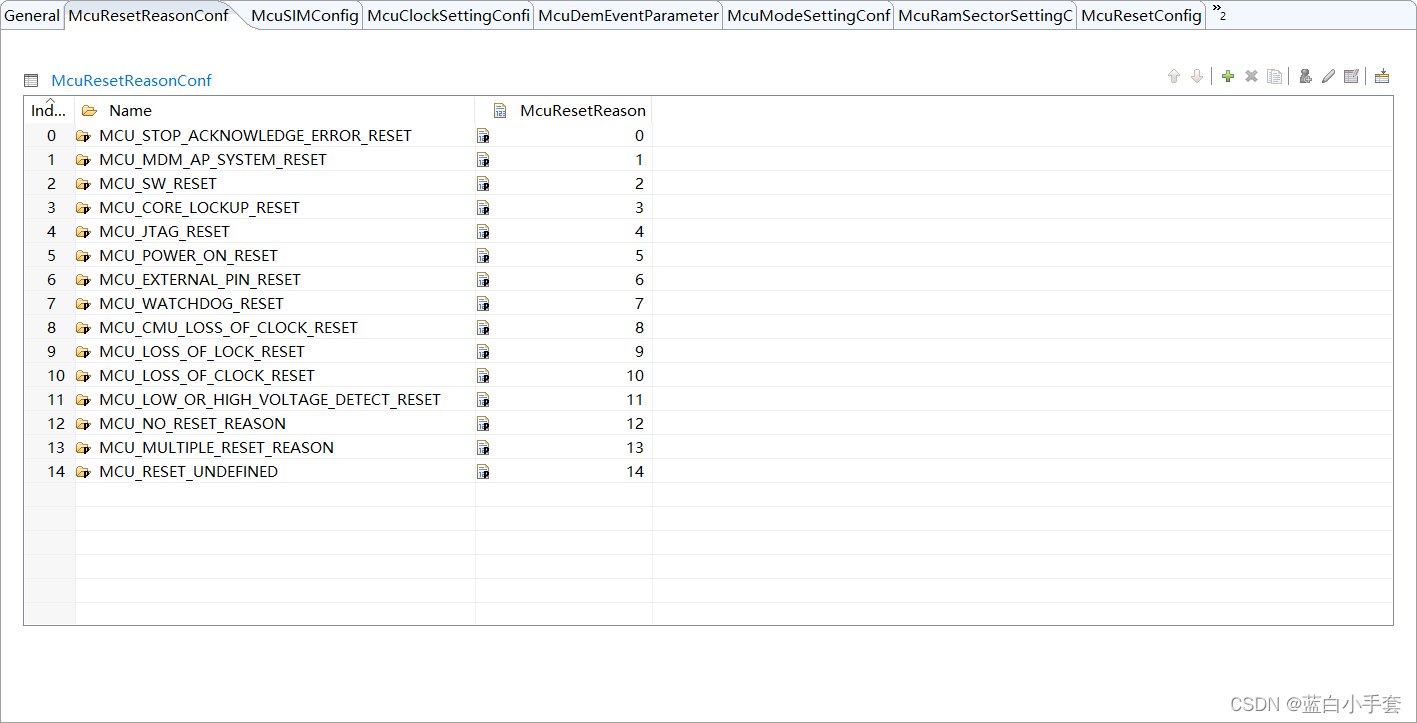Click the table with pencil icon
The height and width of the screenshot is (723, 1417).
(x=1351, y=76)
